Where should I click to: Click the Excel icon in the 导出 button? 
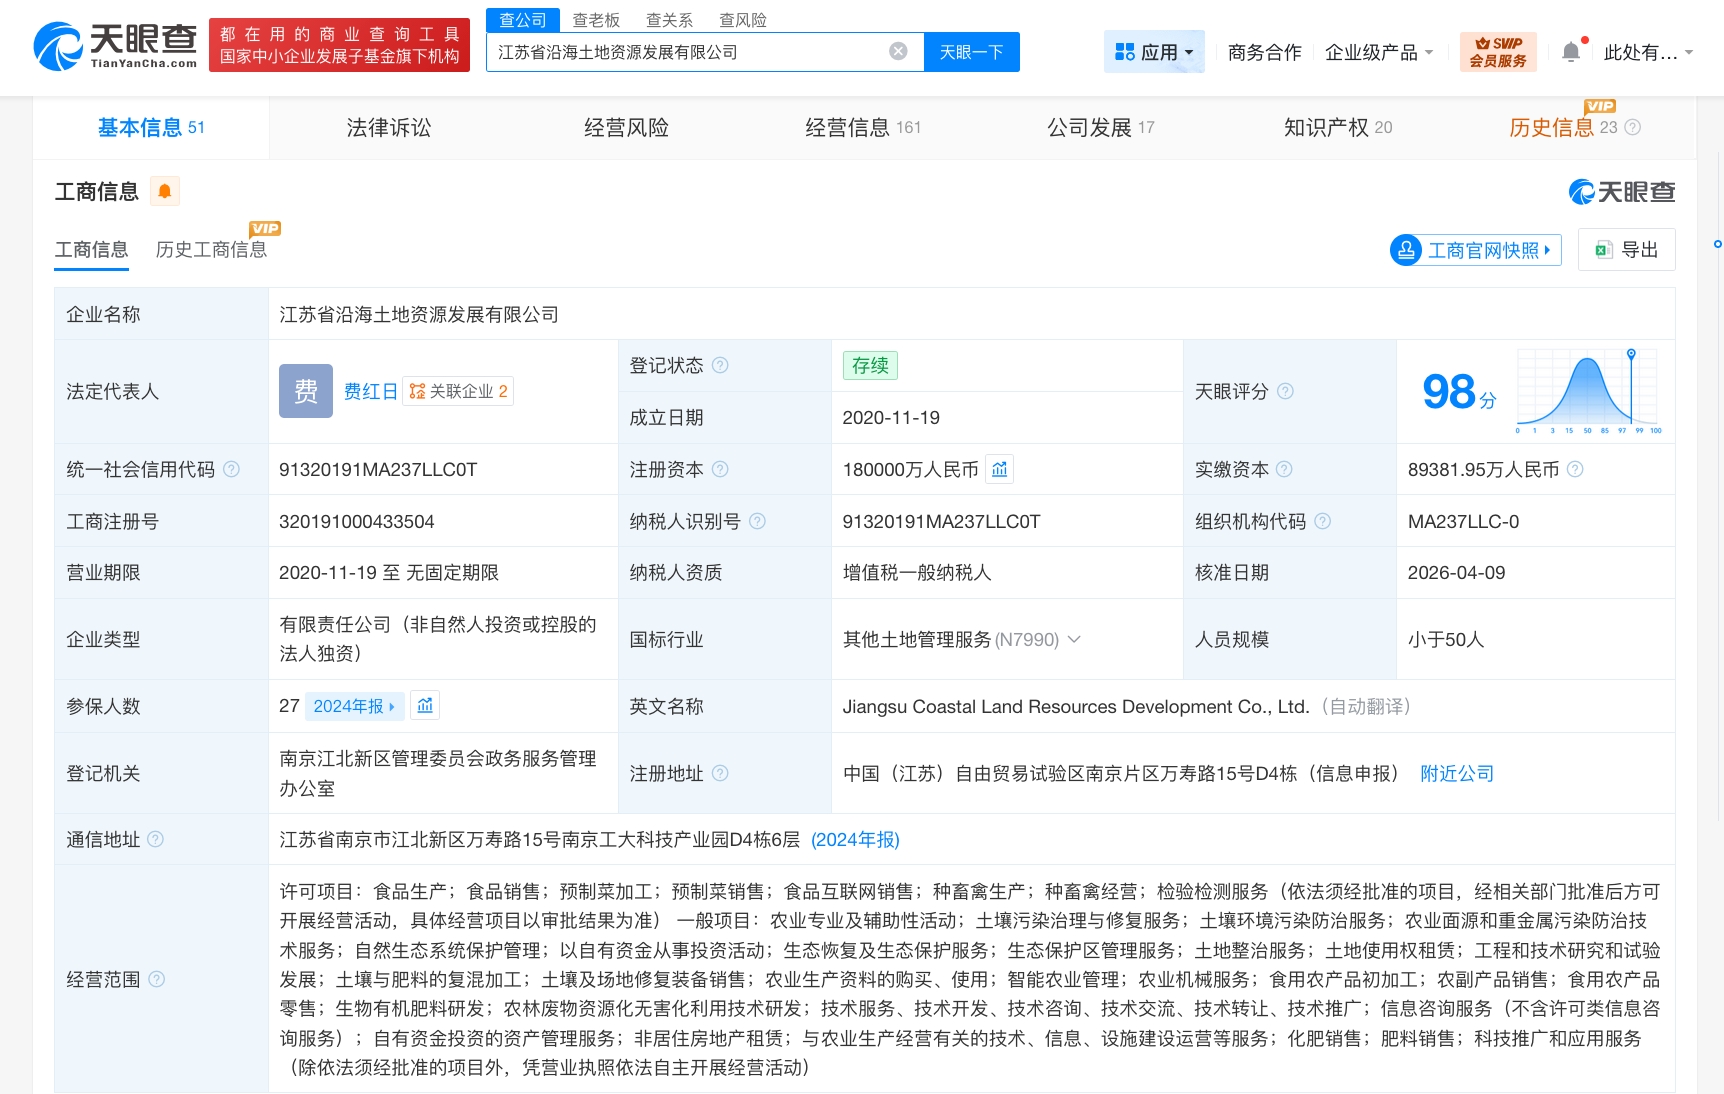[x=1602, y=249]
